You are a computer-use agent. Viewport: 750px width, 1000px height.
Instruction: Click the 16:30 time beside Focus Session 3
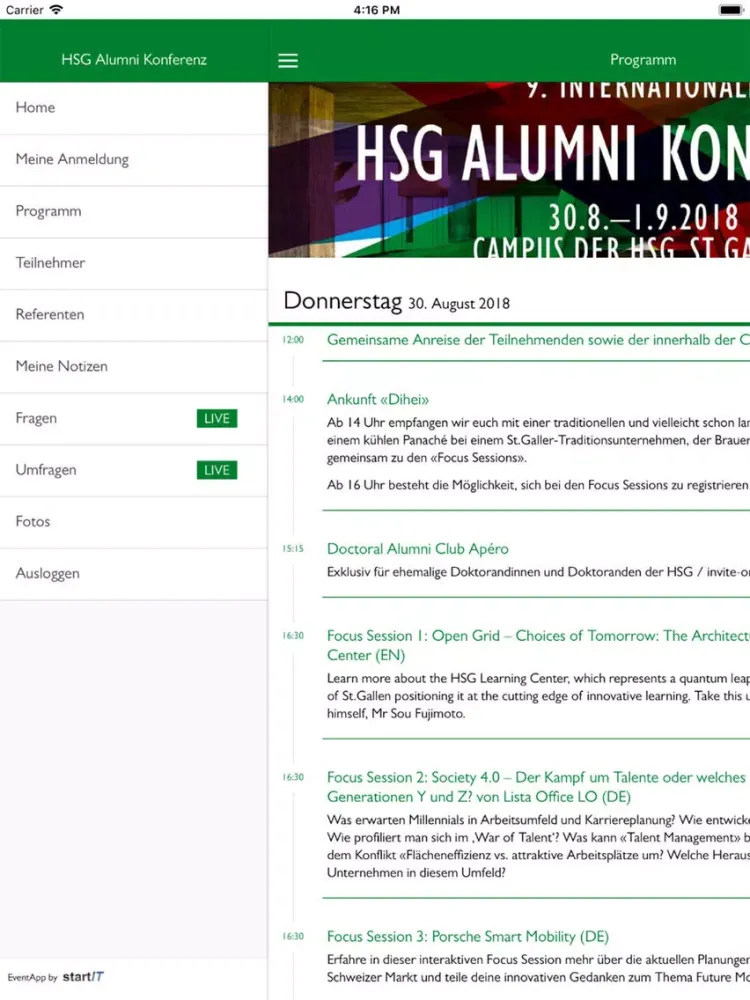coord(293,936)
